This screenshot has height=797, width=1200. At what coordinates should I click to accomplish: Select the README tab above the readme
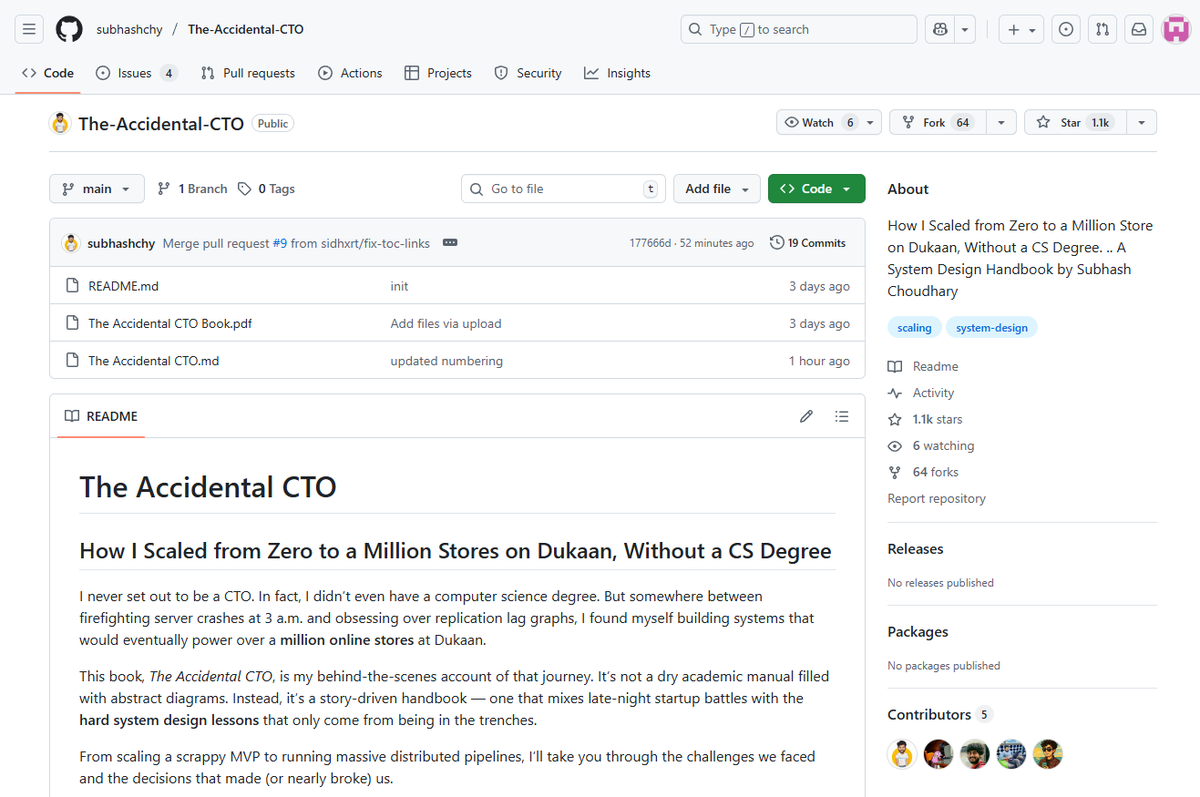click(101, 416)
